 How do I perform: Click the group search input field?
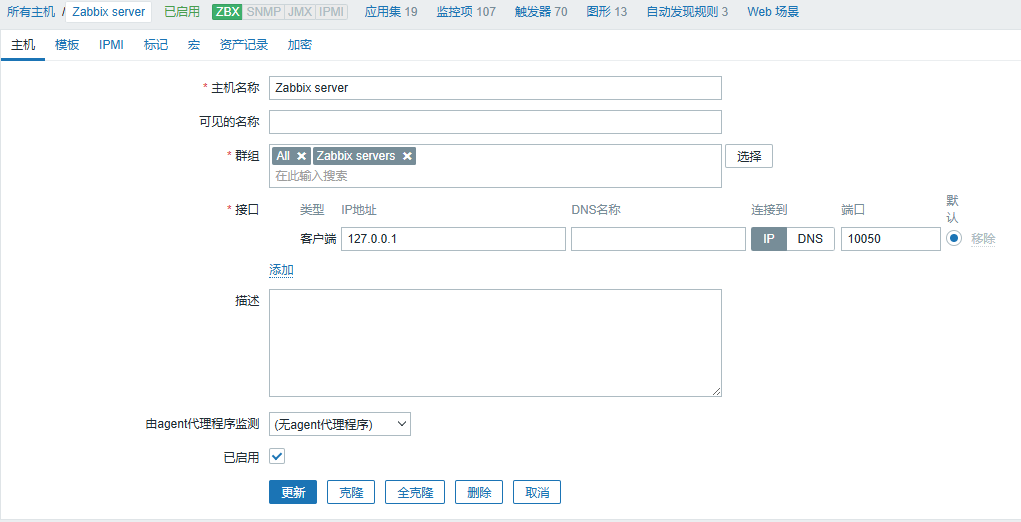click(495, 176)
